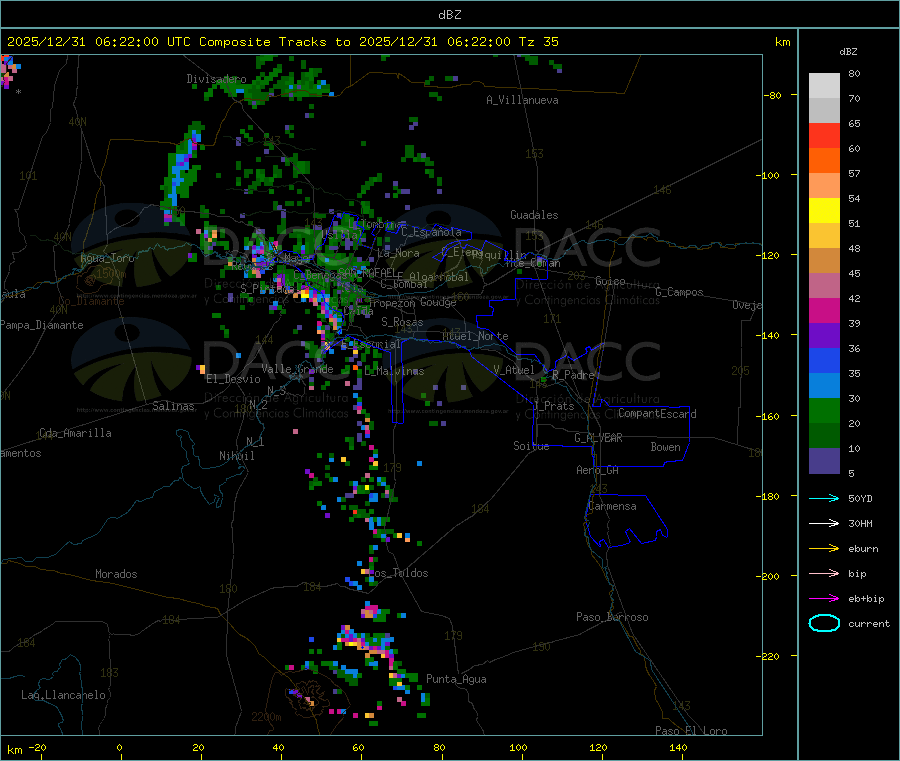Screen dimensions: 900x761
Task: Click the eb+bip magenta arrow legend icon
Action: tap(824, 599)
